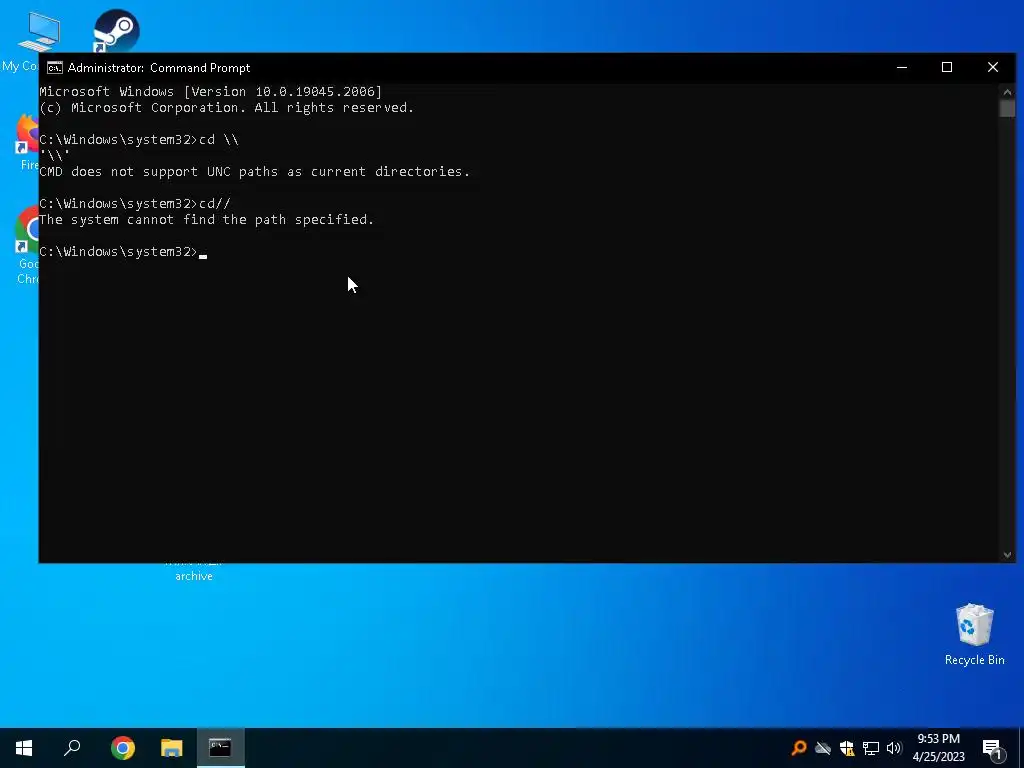Click the 'cd \\' command line
The image size is (1024, 768).
point(139,140)
